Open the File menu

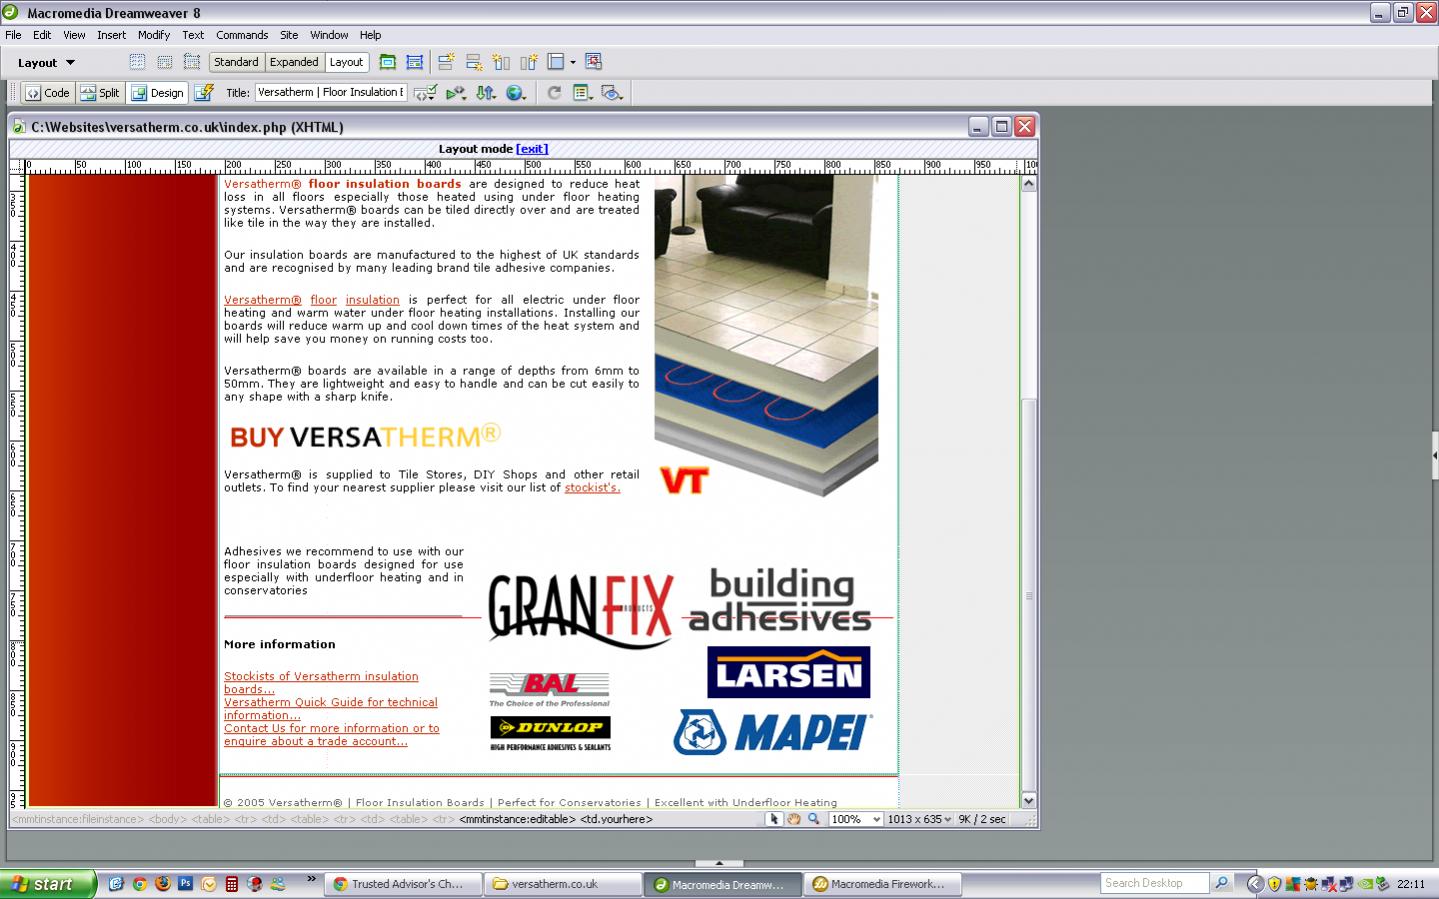(x=13, y=35)
